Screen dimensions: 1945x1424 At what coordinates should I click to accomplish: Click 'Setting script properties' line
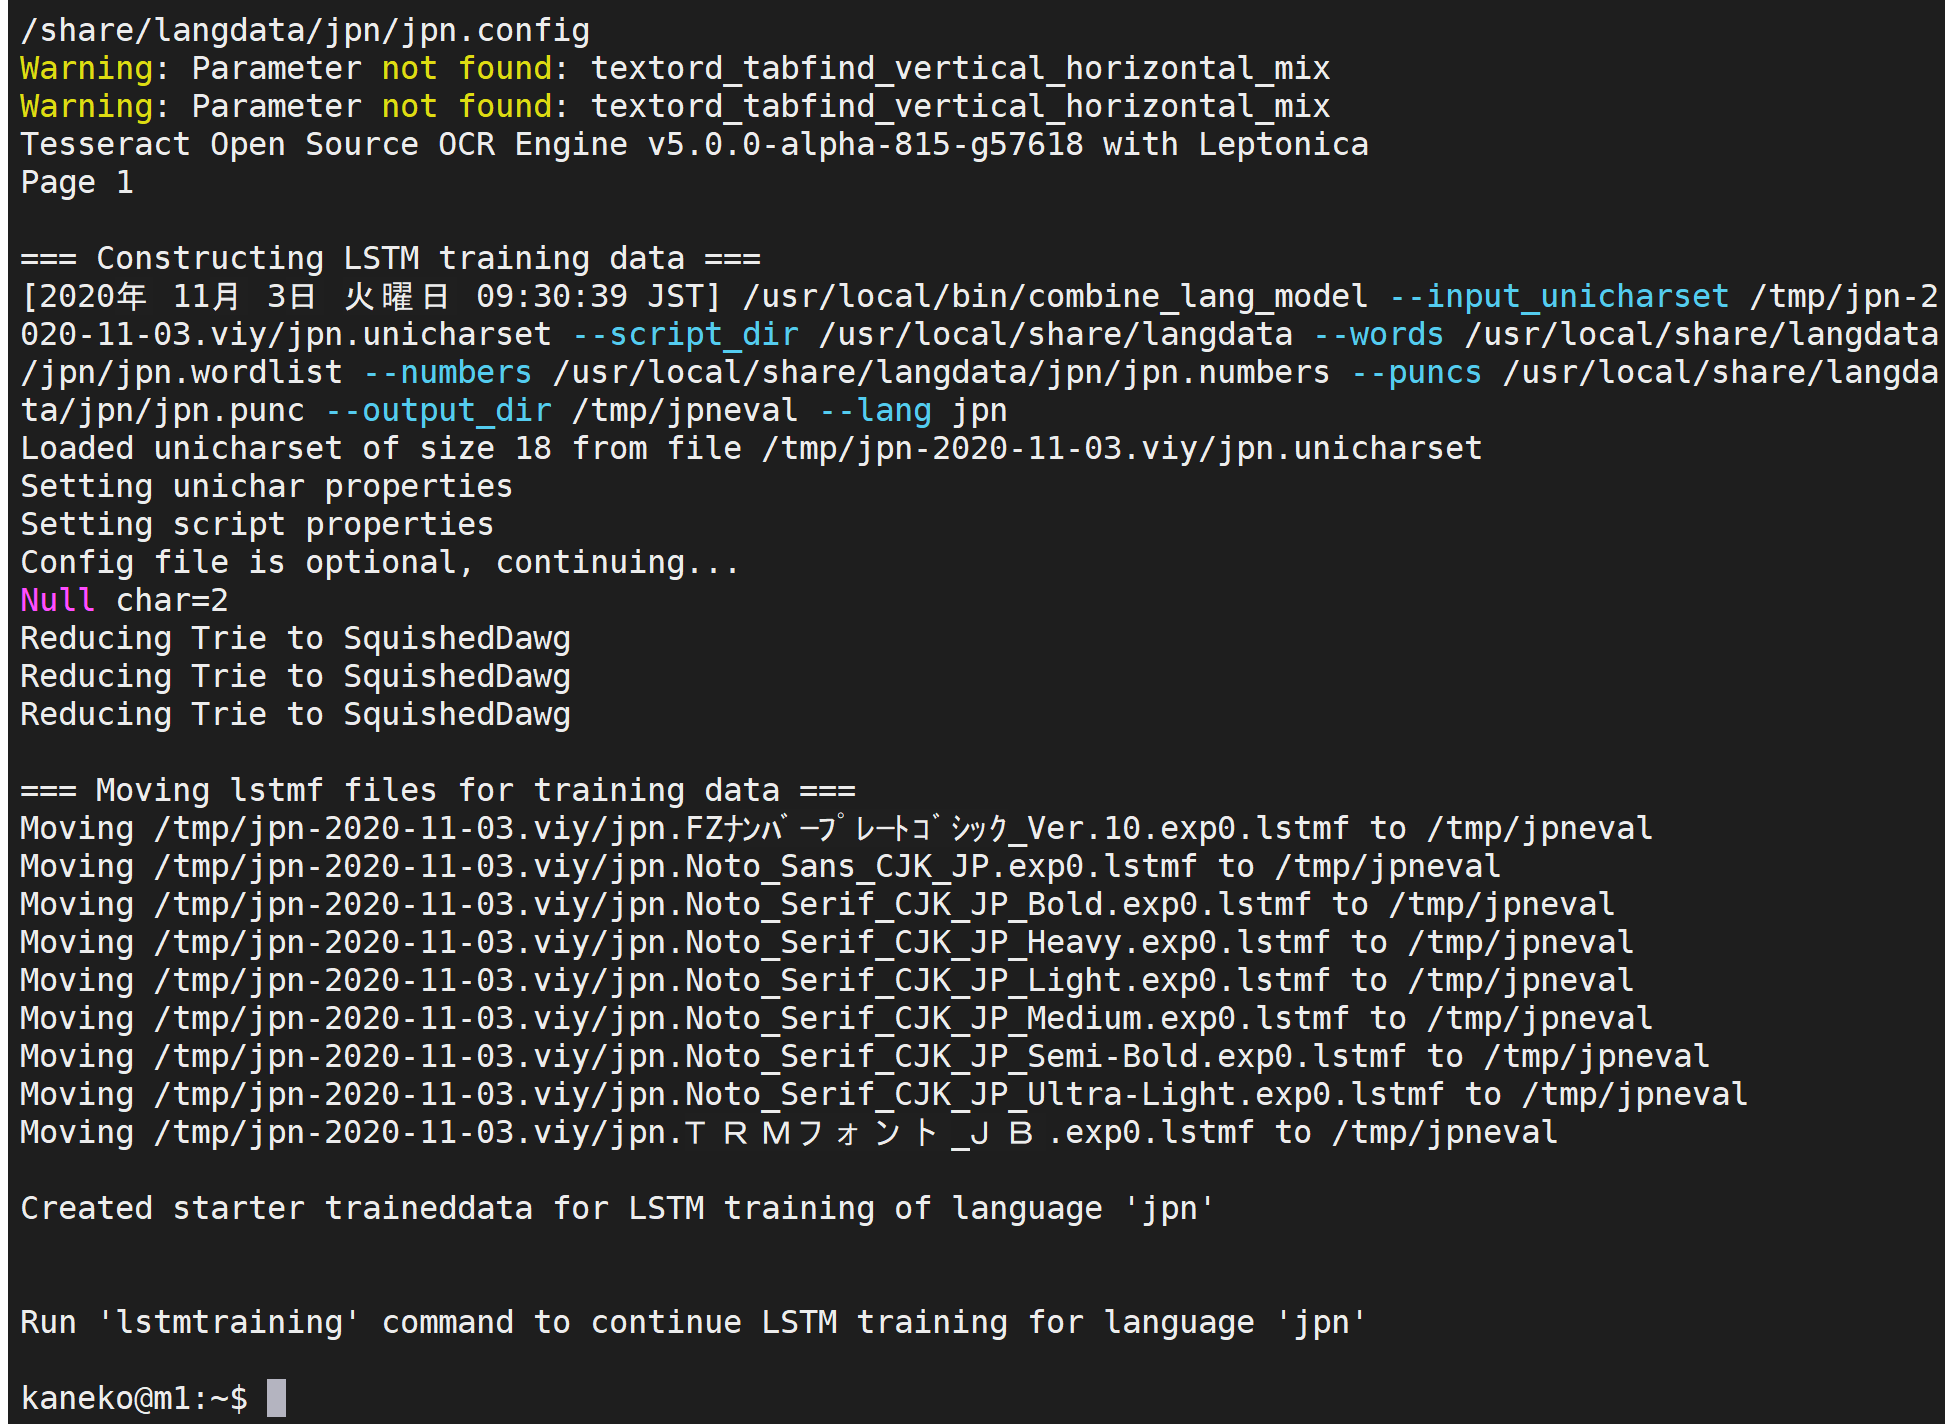[257, 525]
